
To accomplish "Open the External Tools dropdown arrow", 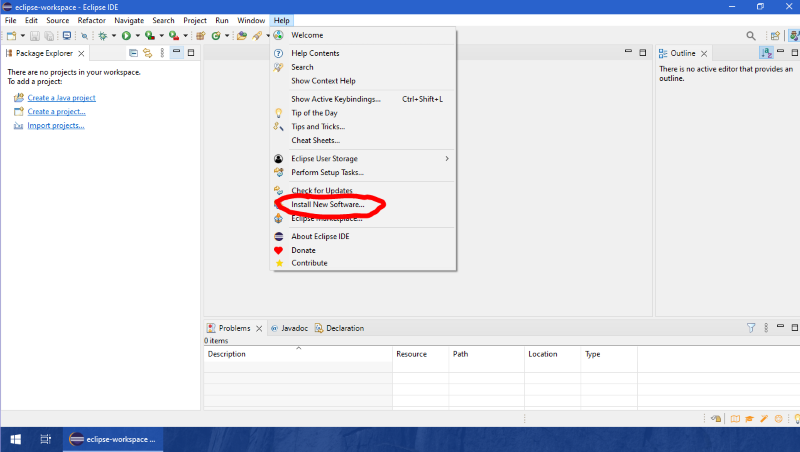I will tap(185, 36).
